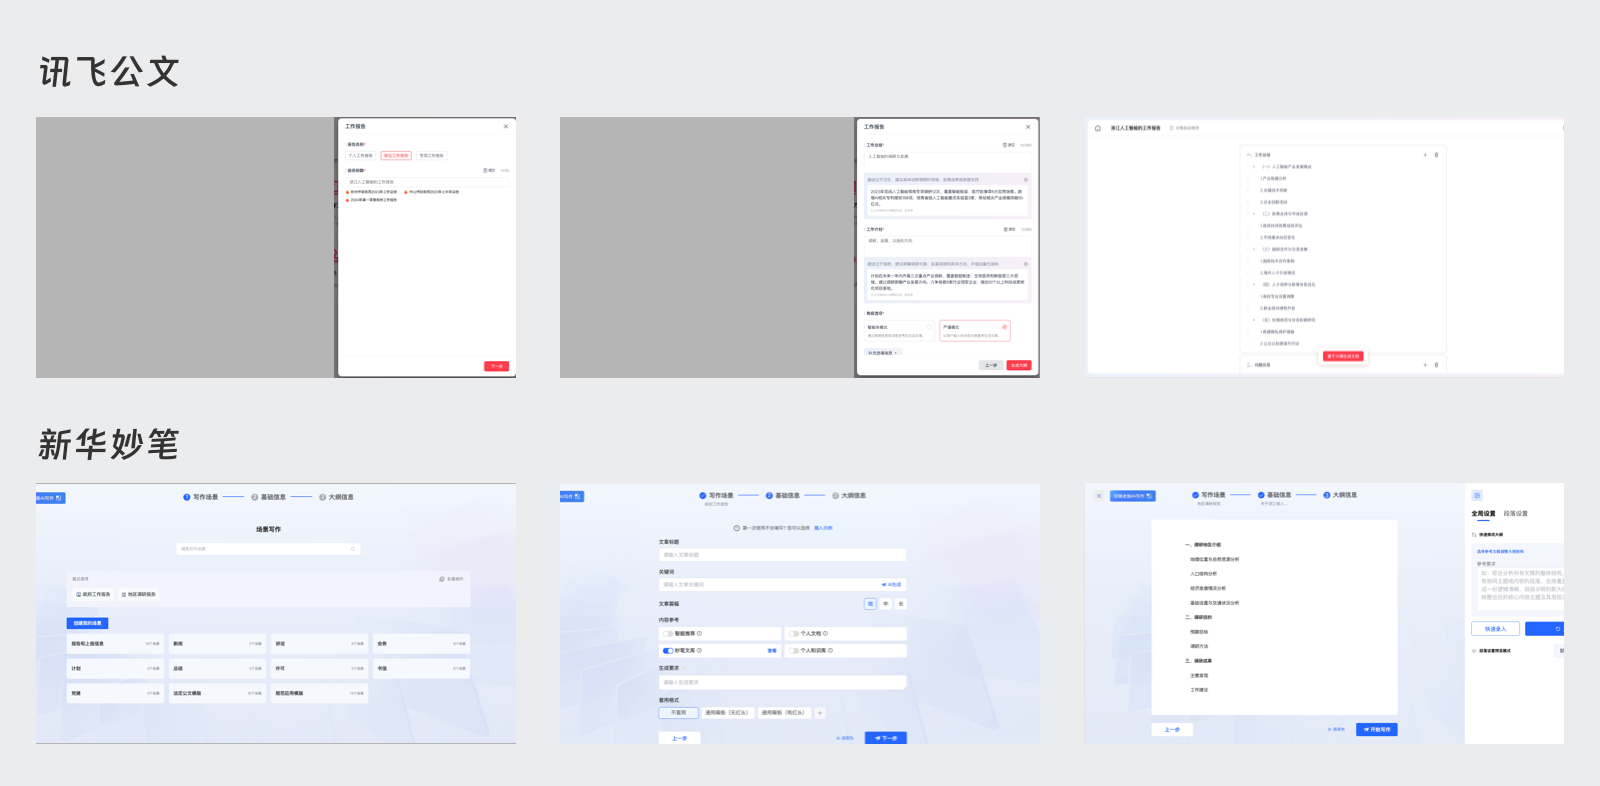Open the 新闻 scene card
This screenshot has width=1600, height=786.
(x=217, y=644)
